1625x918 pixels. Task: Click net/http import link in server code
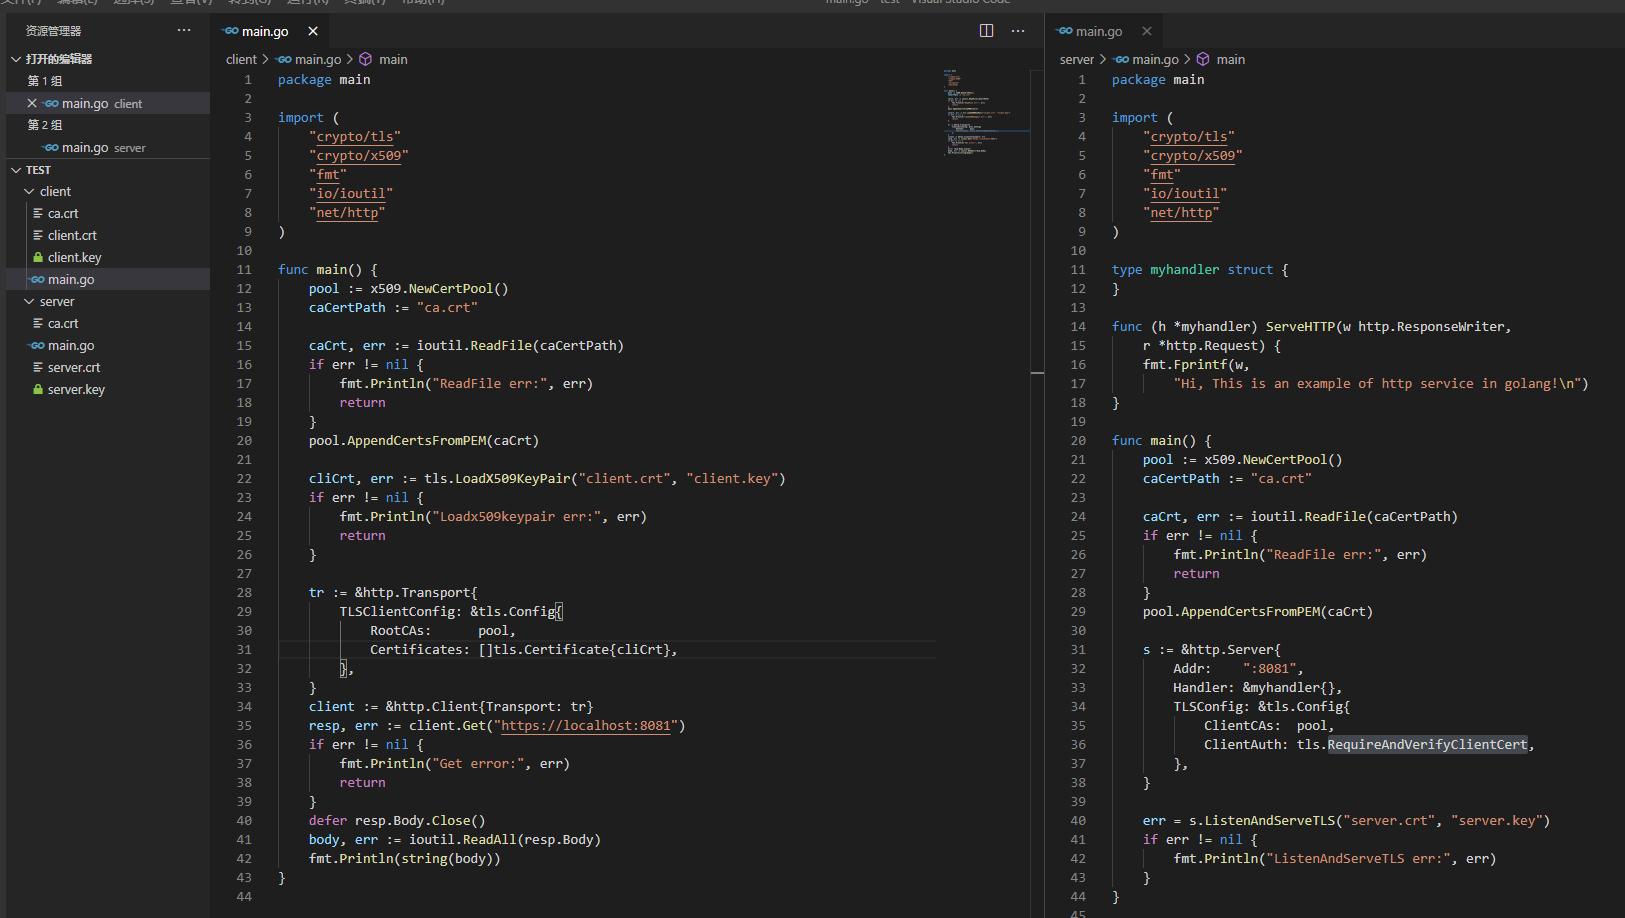pyautogui.click(x=1181, y=213)
